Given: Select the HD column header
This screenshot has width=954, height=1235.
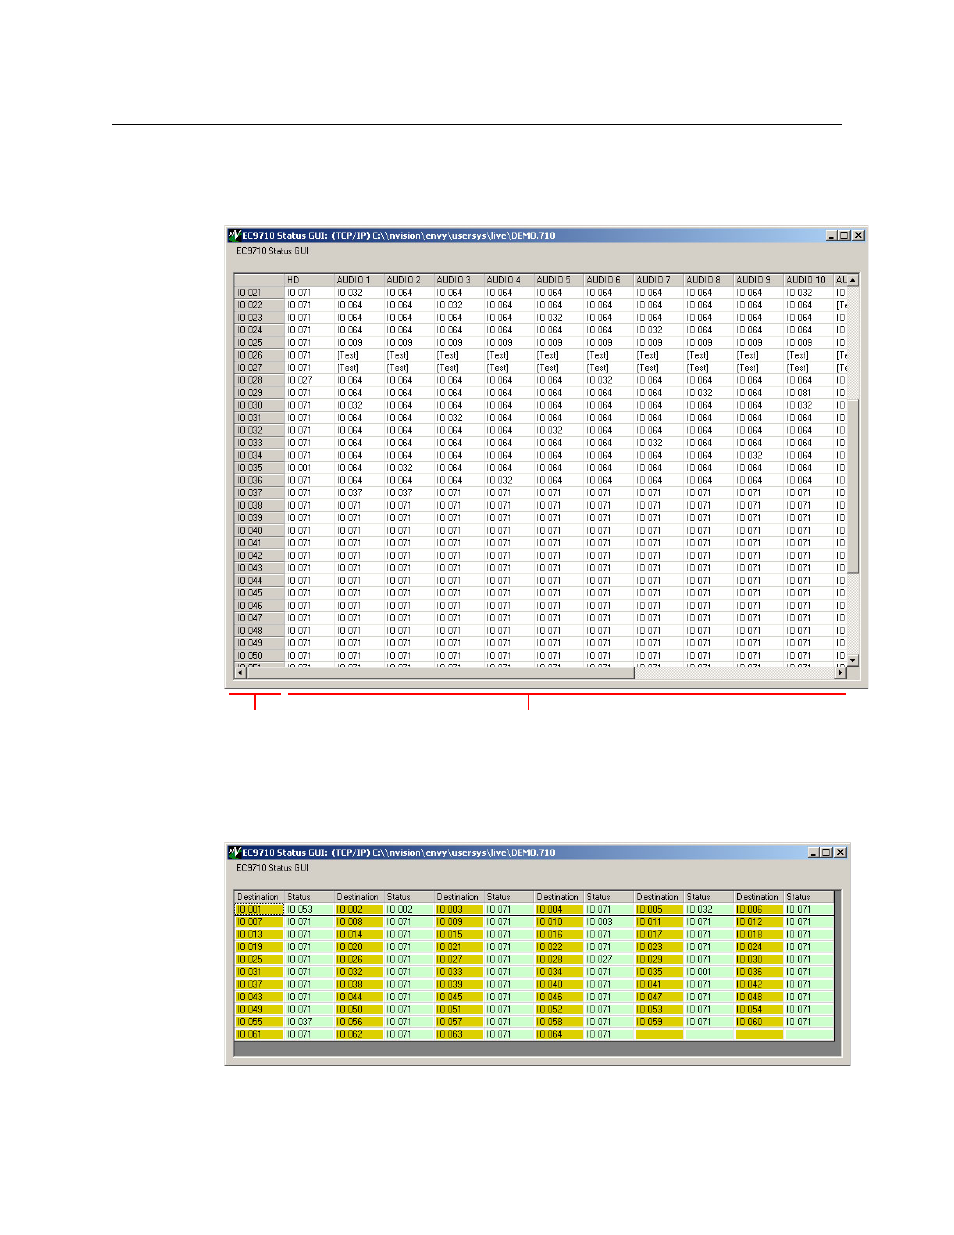Looking at the screenshot, I should click(309, 280).
